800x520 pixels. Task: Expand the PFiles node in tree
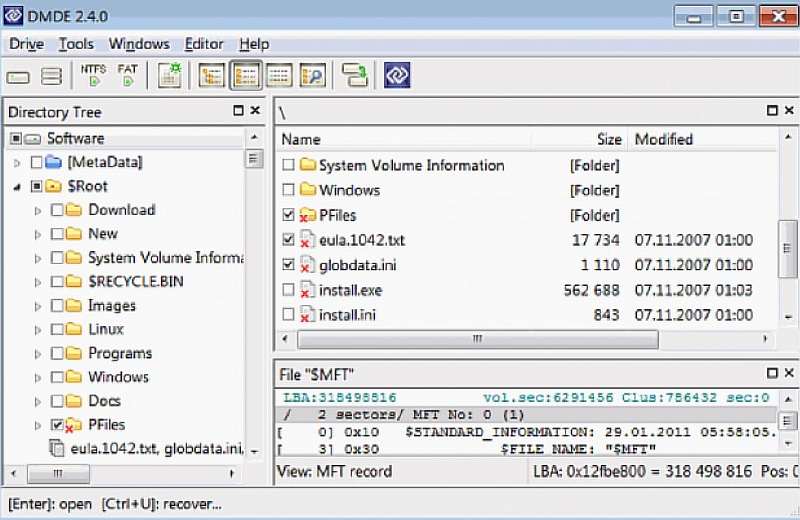pos(38,425)
